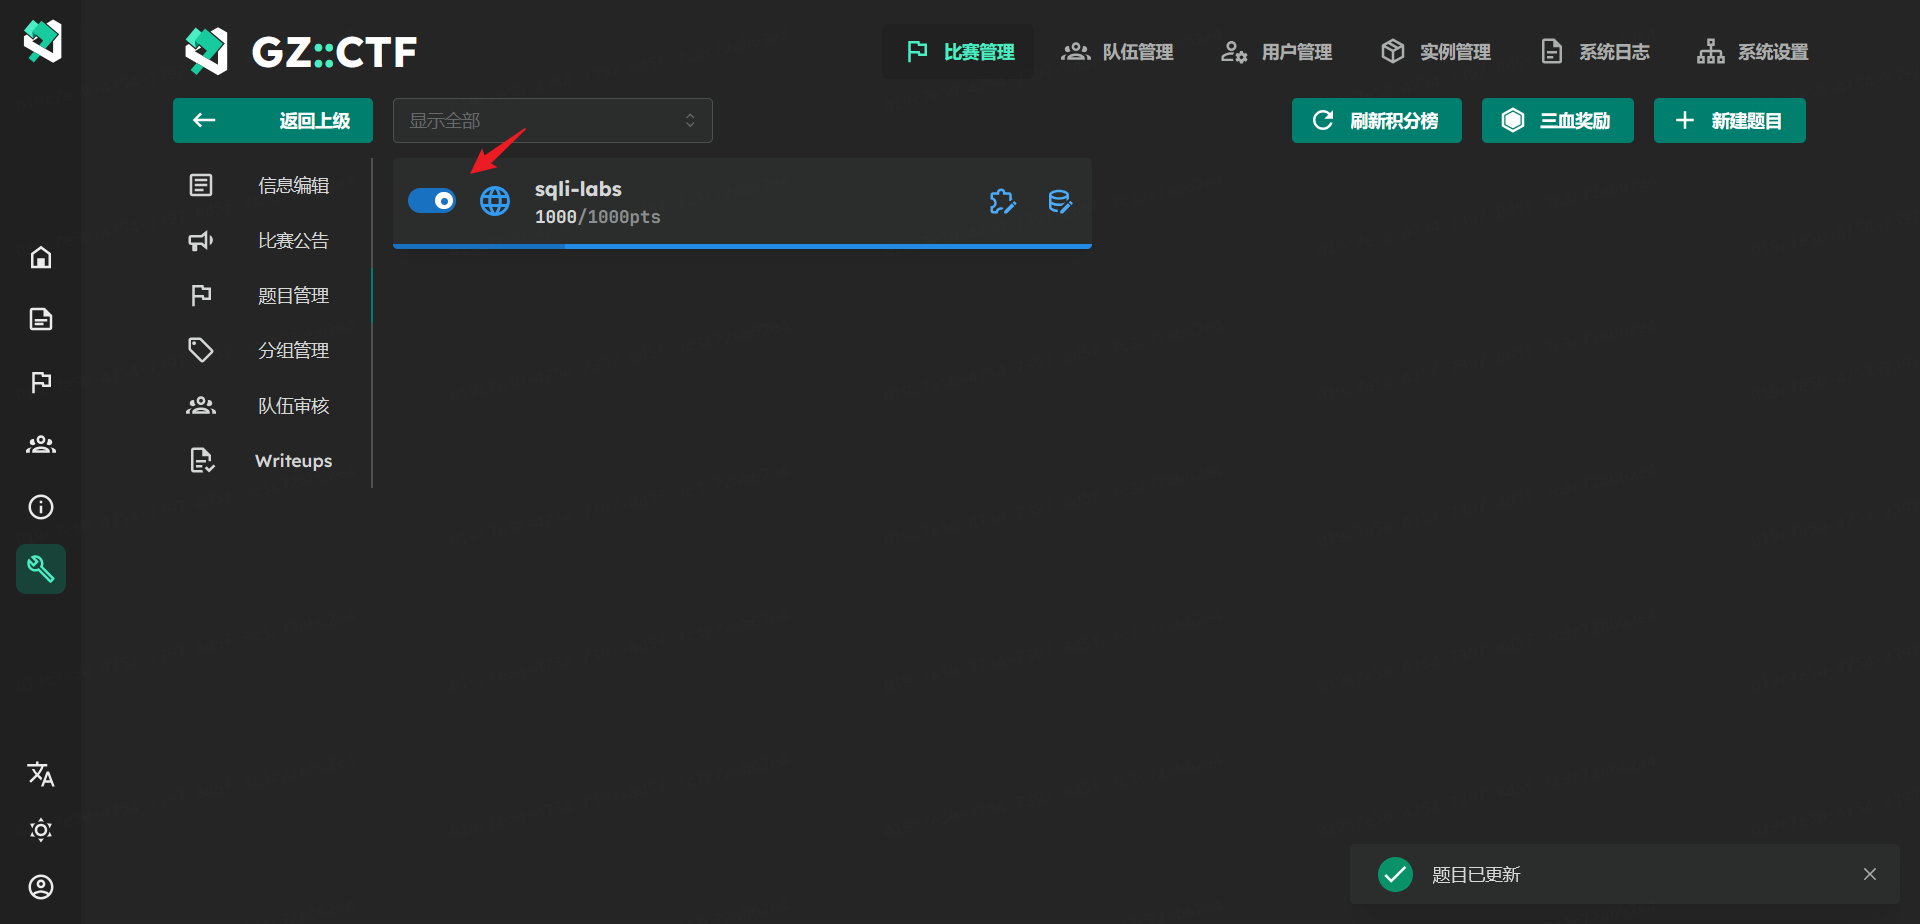Open the games flag icon in the sidebar
The height and width of the screenshot is (924, 1920).
pos(41,382)
